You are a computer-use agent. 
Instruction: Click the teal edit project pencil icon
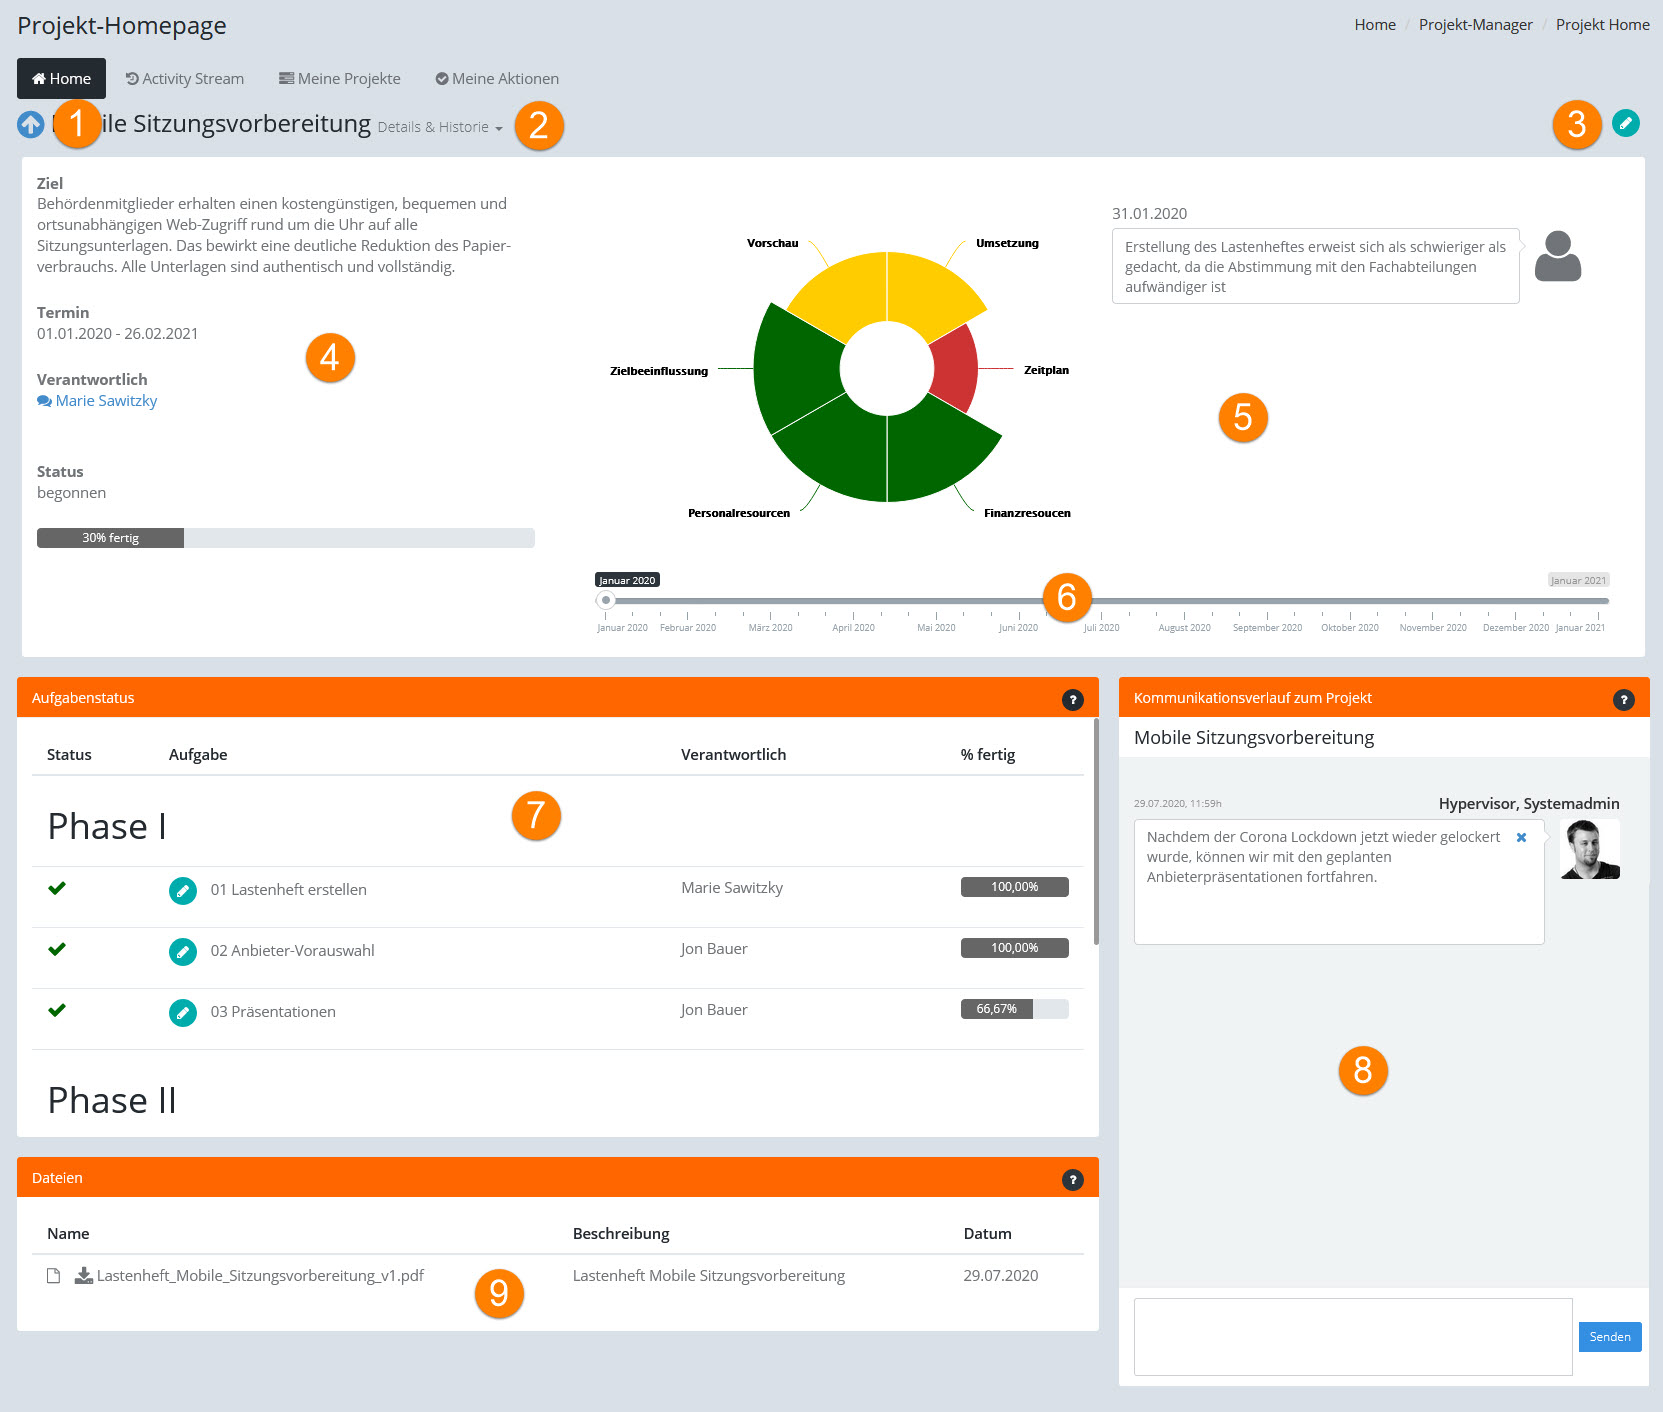(1626, 123)
